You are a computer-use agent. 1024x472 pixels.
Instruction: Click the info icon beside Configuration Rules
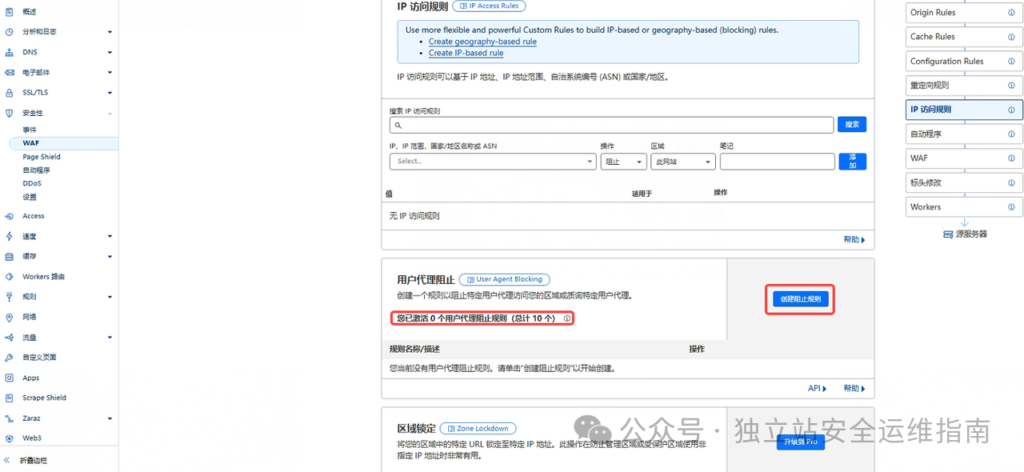click(1012, 61)
